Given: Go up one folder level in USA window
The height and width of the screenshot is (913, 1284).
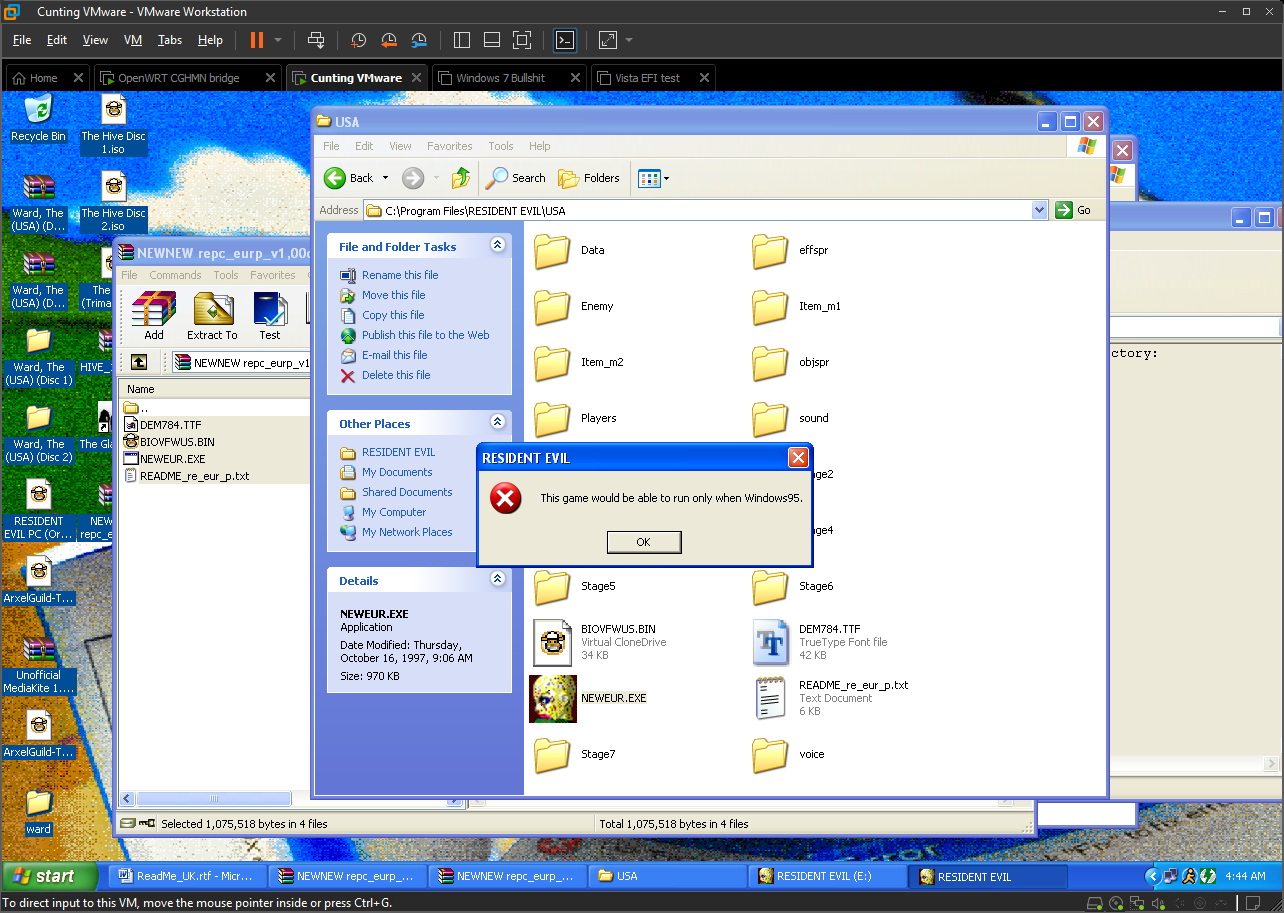Looking at the screenshot, I should click(461, 178).
